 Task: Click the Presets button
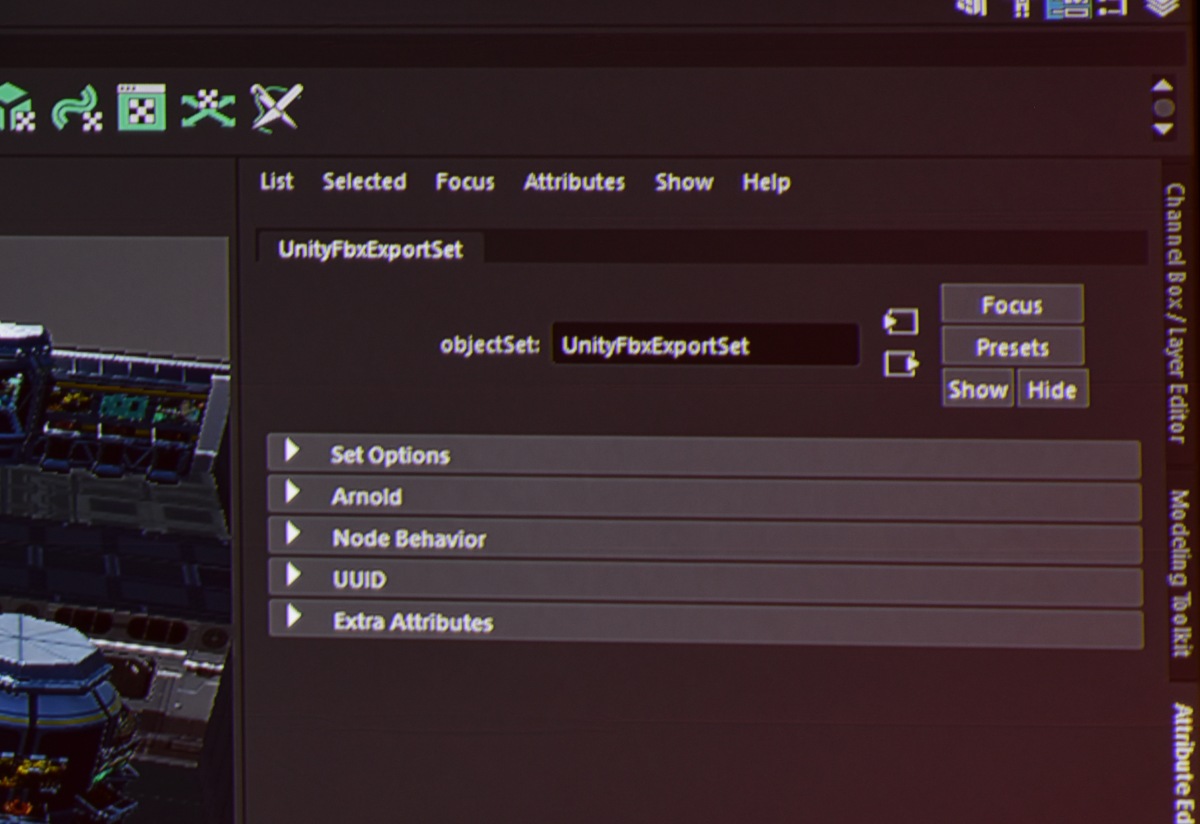(x=1012, y=348)
